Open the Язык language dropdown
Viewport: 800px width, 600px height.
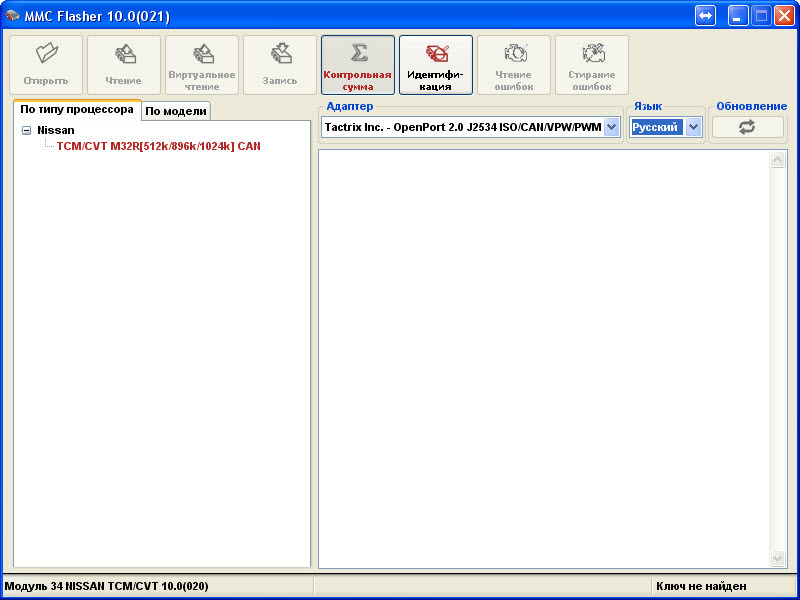693,127
